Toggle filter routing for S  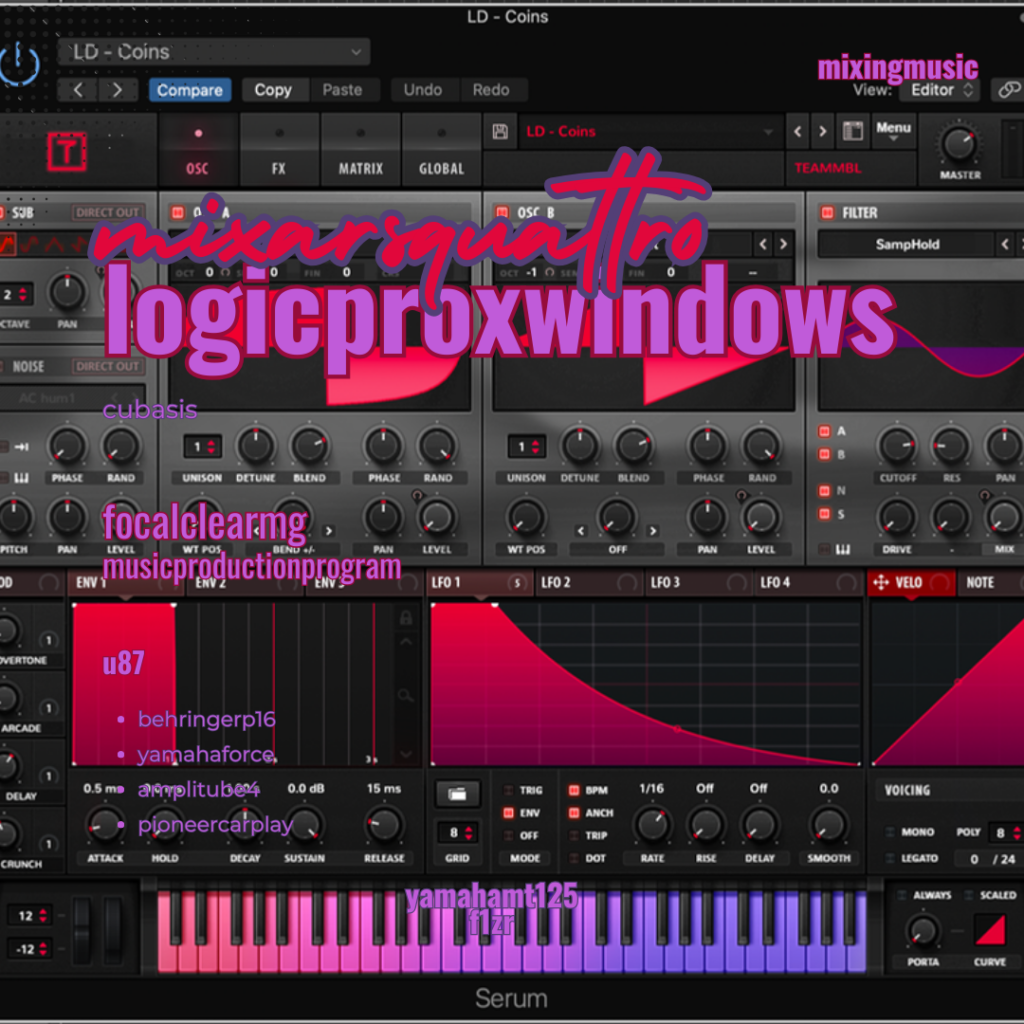tap(825, 514)
